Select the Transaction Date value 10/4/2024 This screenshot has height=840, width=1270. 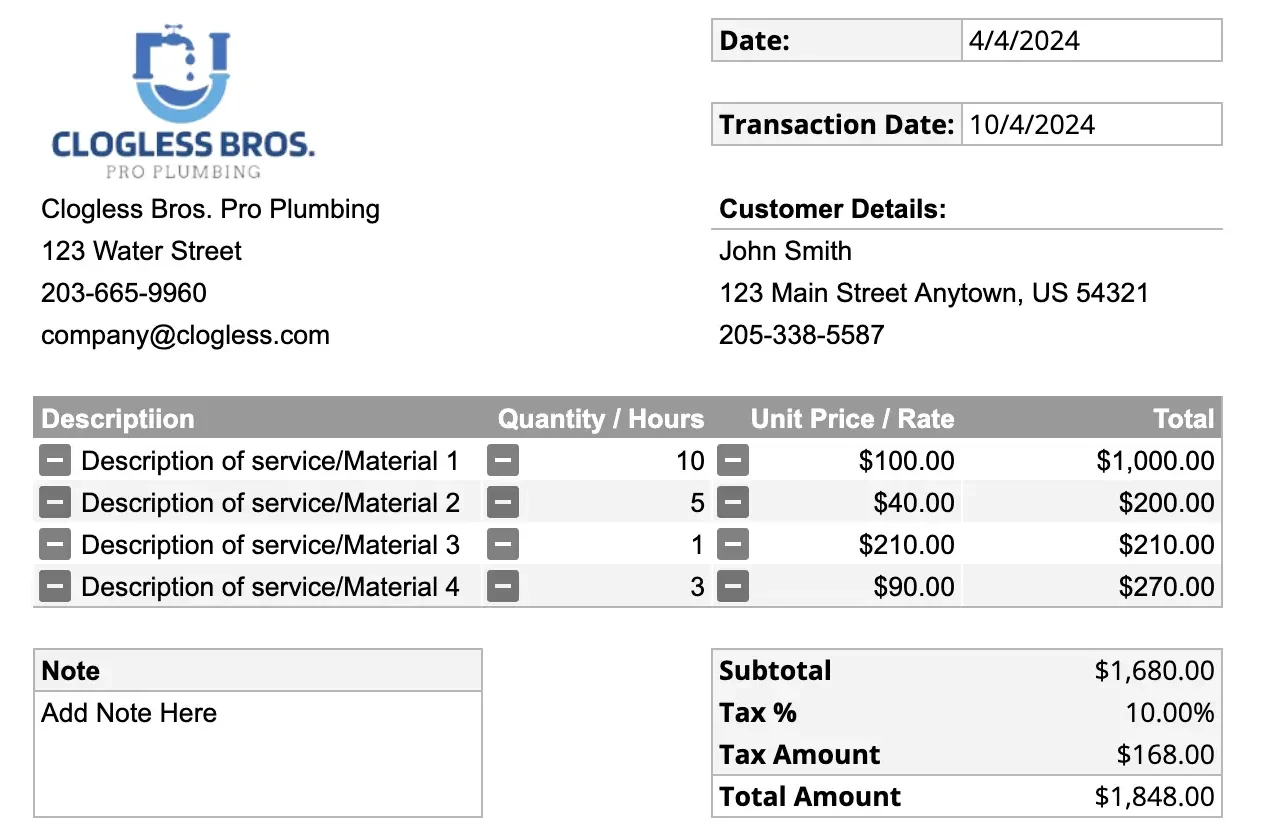tap(1092, 124)
